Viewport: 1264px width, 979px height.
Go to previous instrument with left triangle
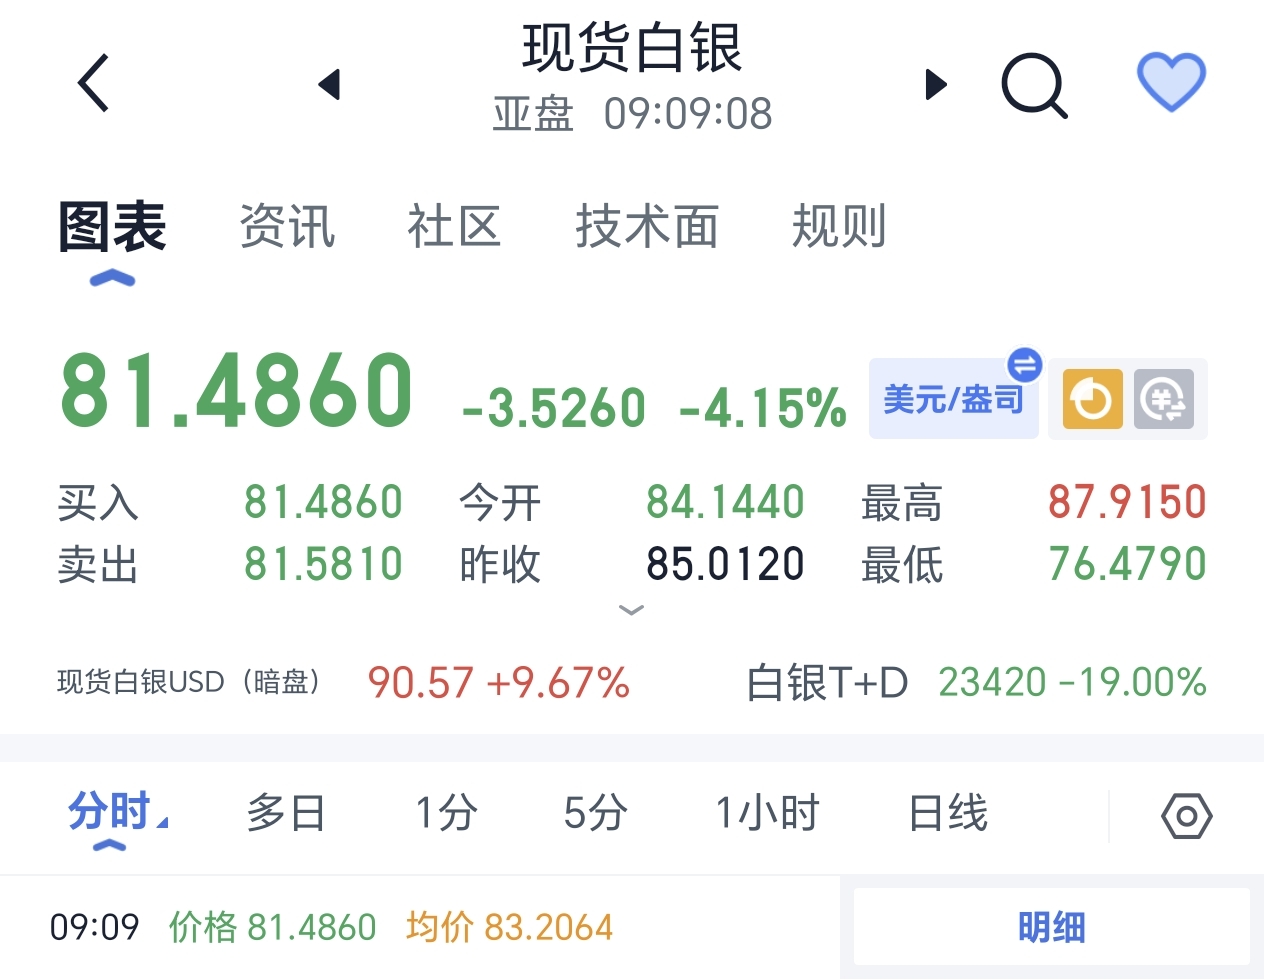pyautogui.click(x=329, y=84)
